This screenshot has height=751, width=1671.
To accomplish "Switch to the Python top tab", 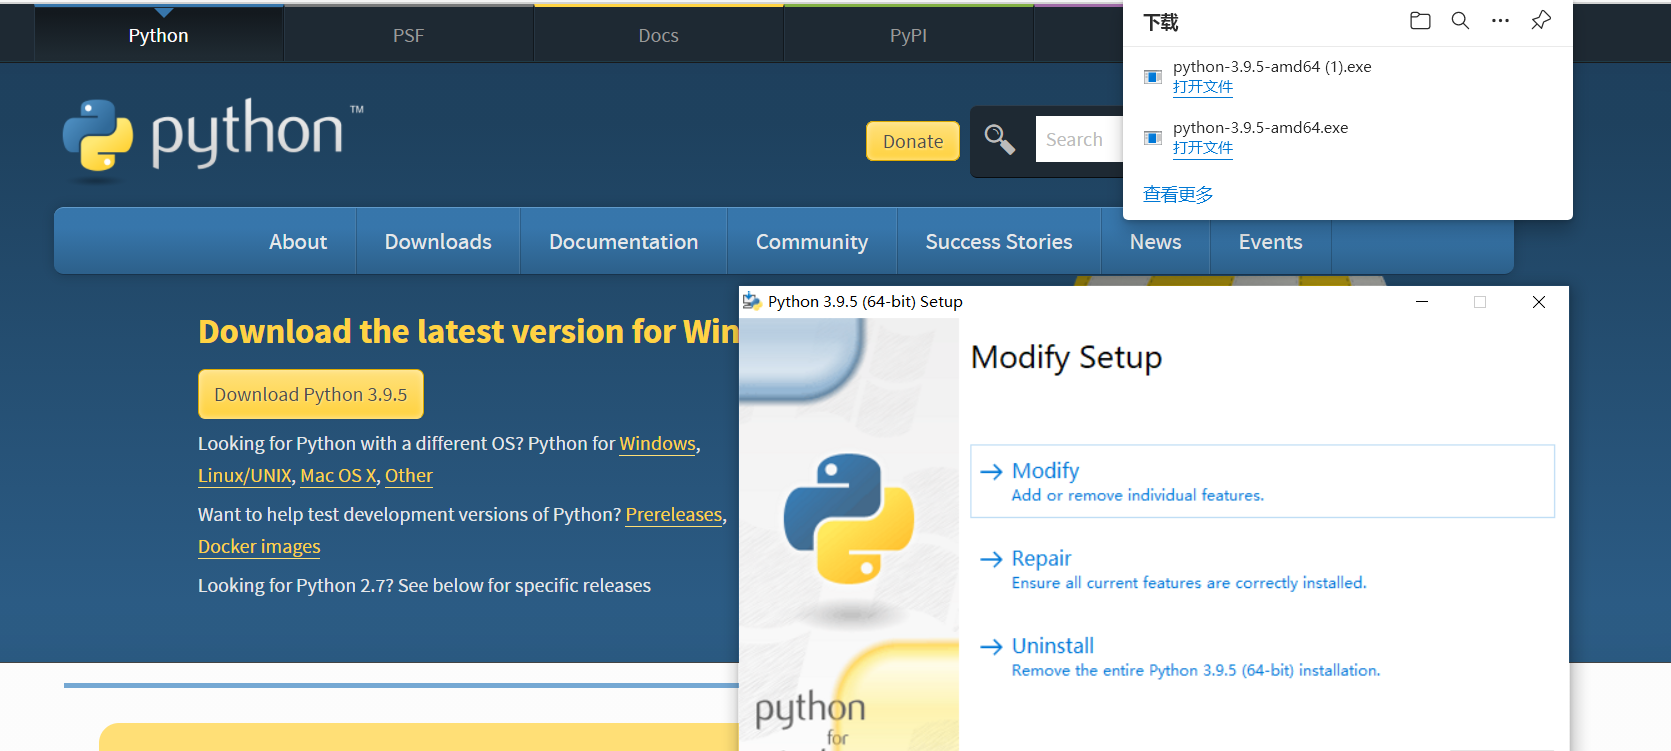I will coord(159,35).
